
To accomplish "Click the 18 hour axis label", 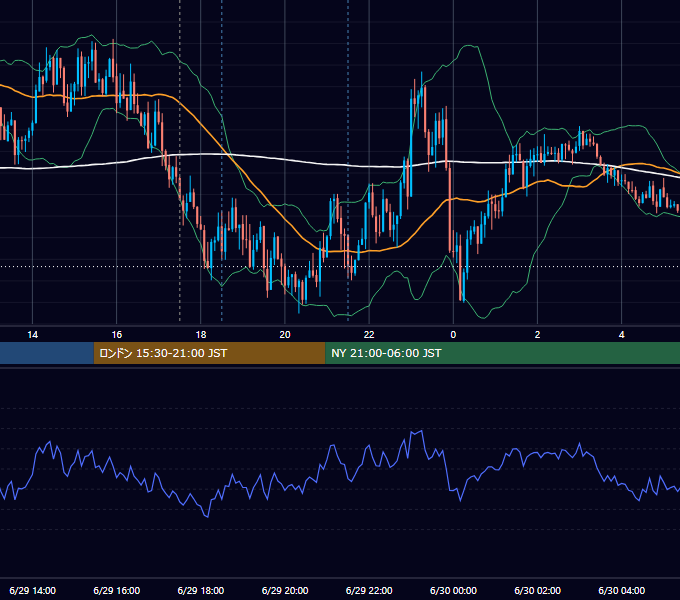I will pos(201,335).
